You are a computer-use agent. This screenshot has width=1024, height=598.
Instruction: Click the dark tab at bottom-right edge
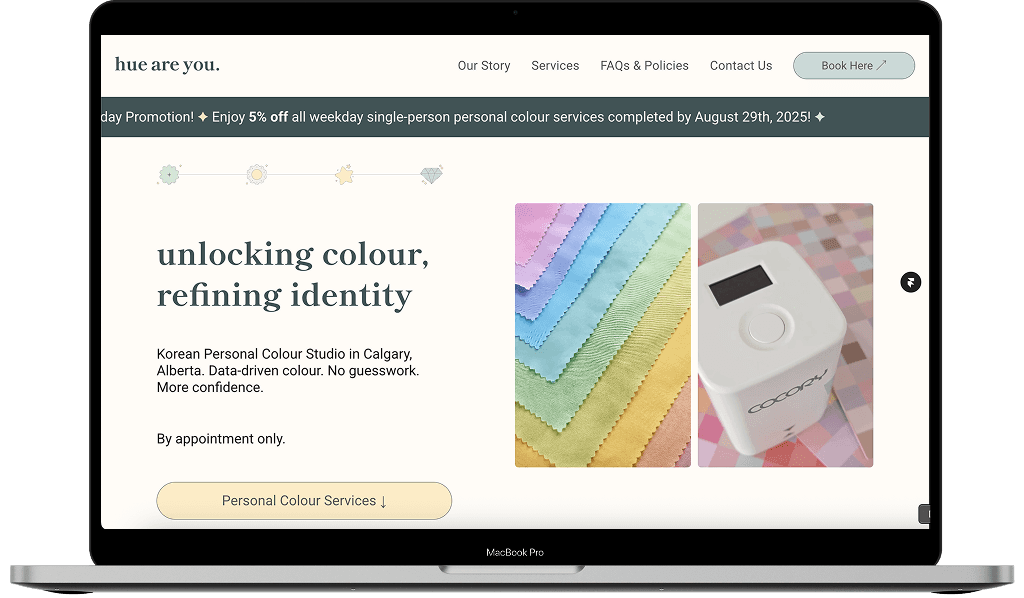pos(924,514)
